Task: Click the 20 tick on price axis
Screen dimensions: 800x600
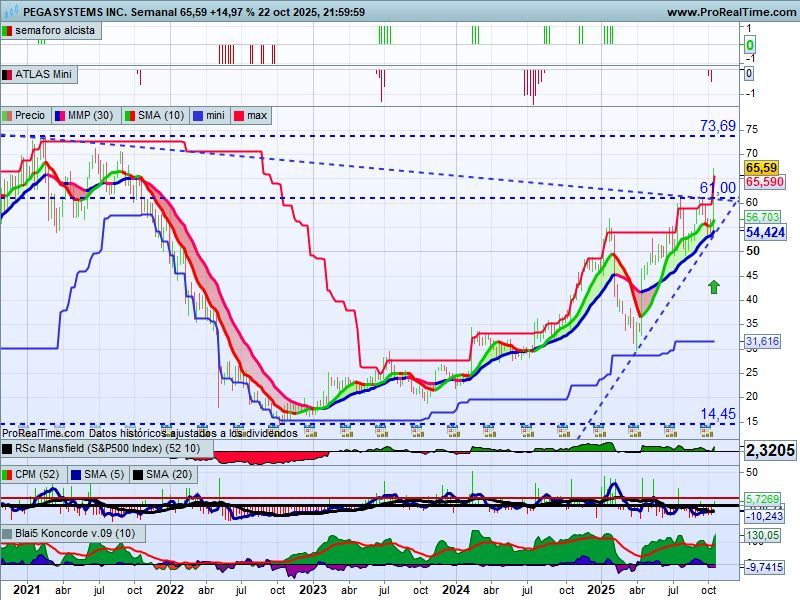Action: pos(752,396)
